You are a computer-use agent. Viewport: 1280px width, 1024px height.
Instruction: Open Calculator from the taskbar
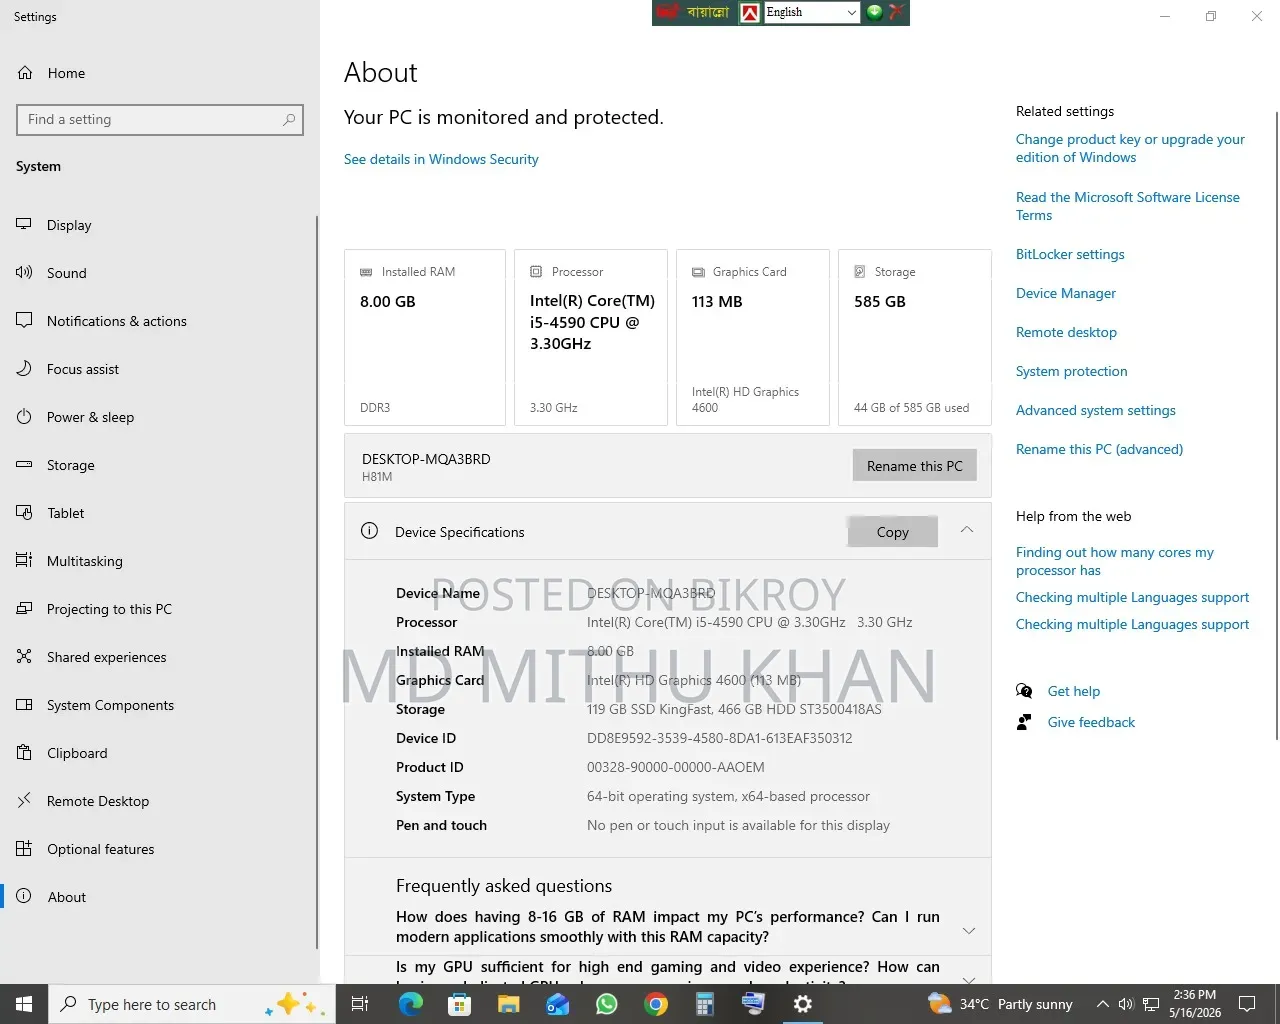pyautogui.click(x=704, y=1004)
